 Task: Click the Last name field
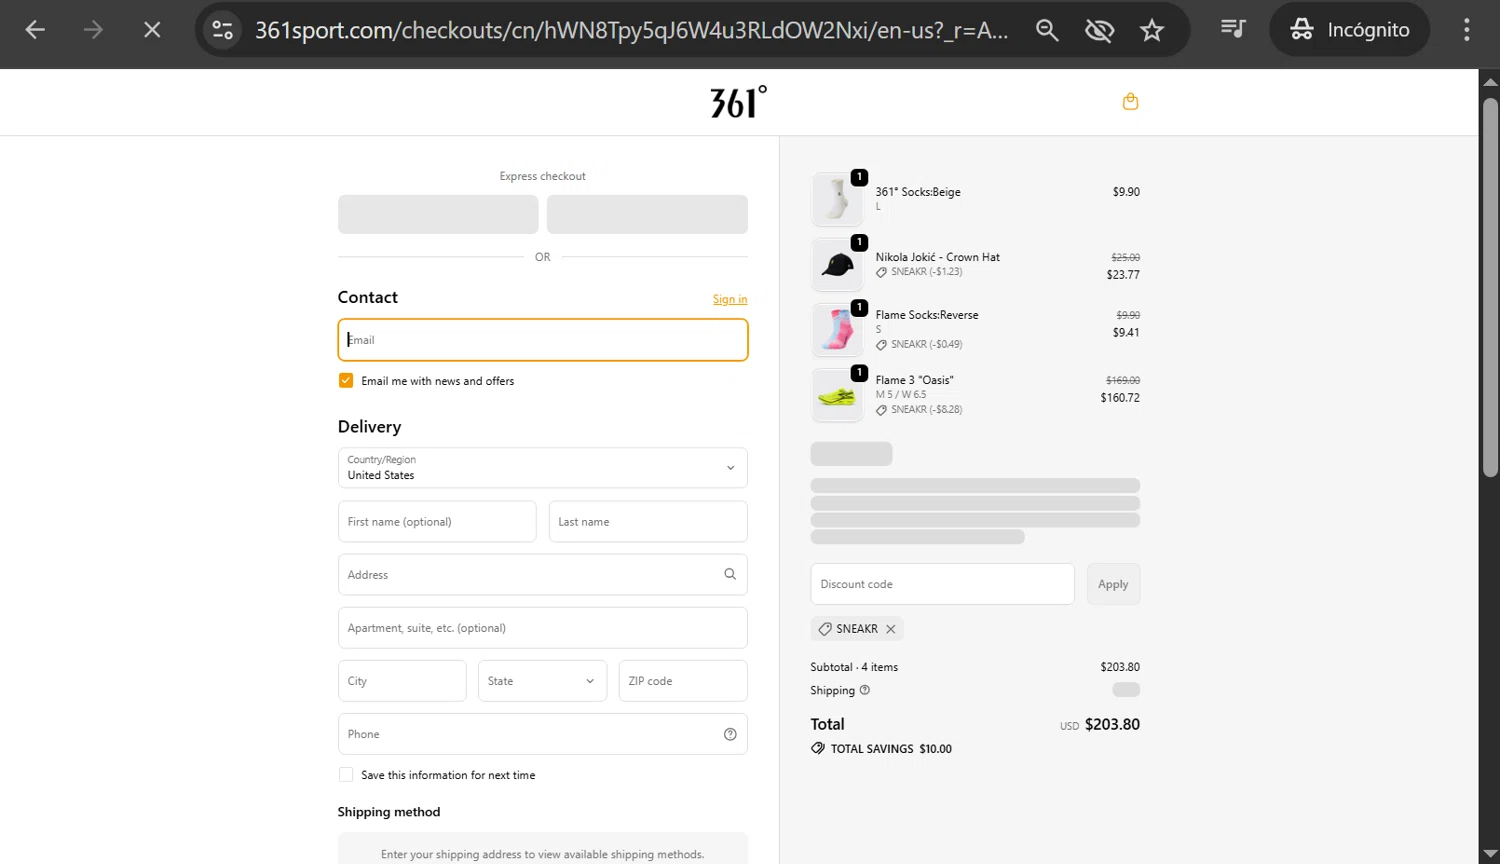(x=648, y=522)
